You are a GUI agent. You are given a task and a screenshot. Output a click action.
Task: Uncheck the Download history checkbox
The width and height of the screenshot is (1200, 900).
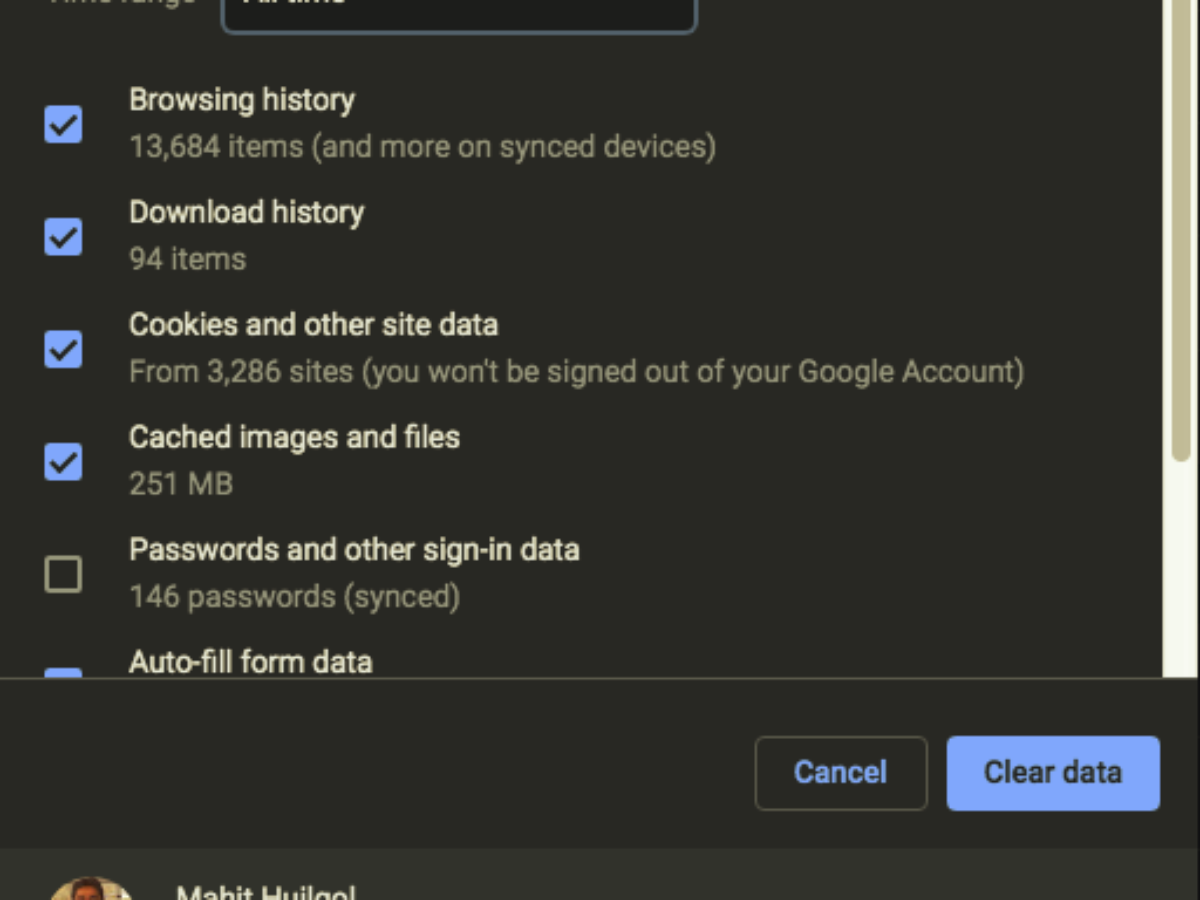pos(63,237)
